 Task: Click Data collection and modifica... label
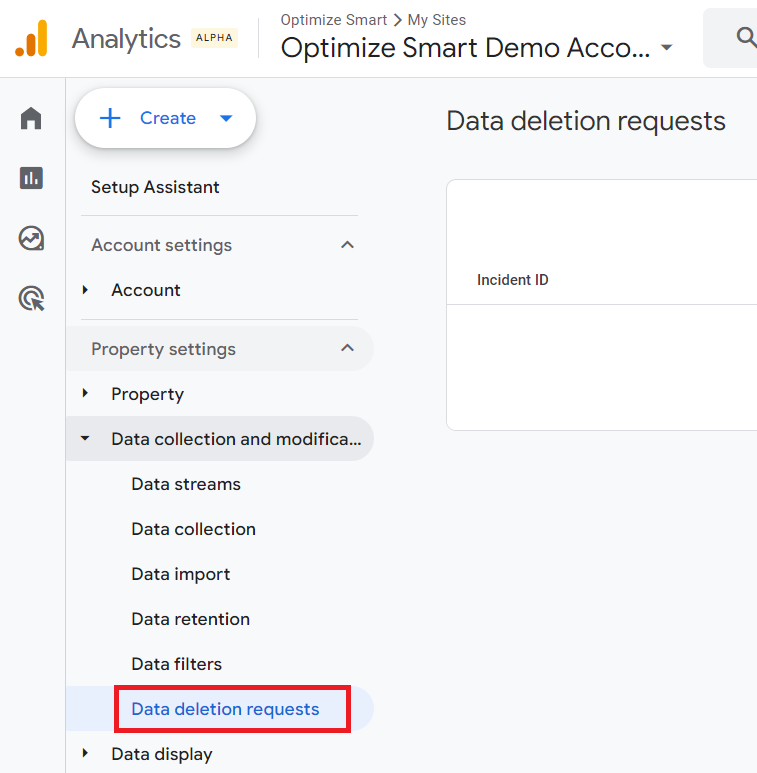pos(236,439)
